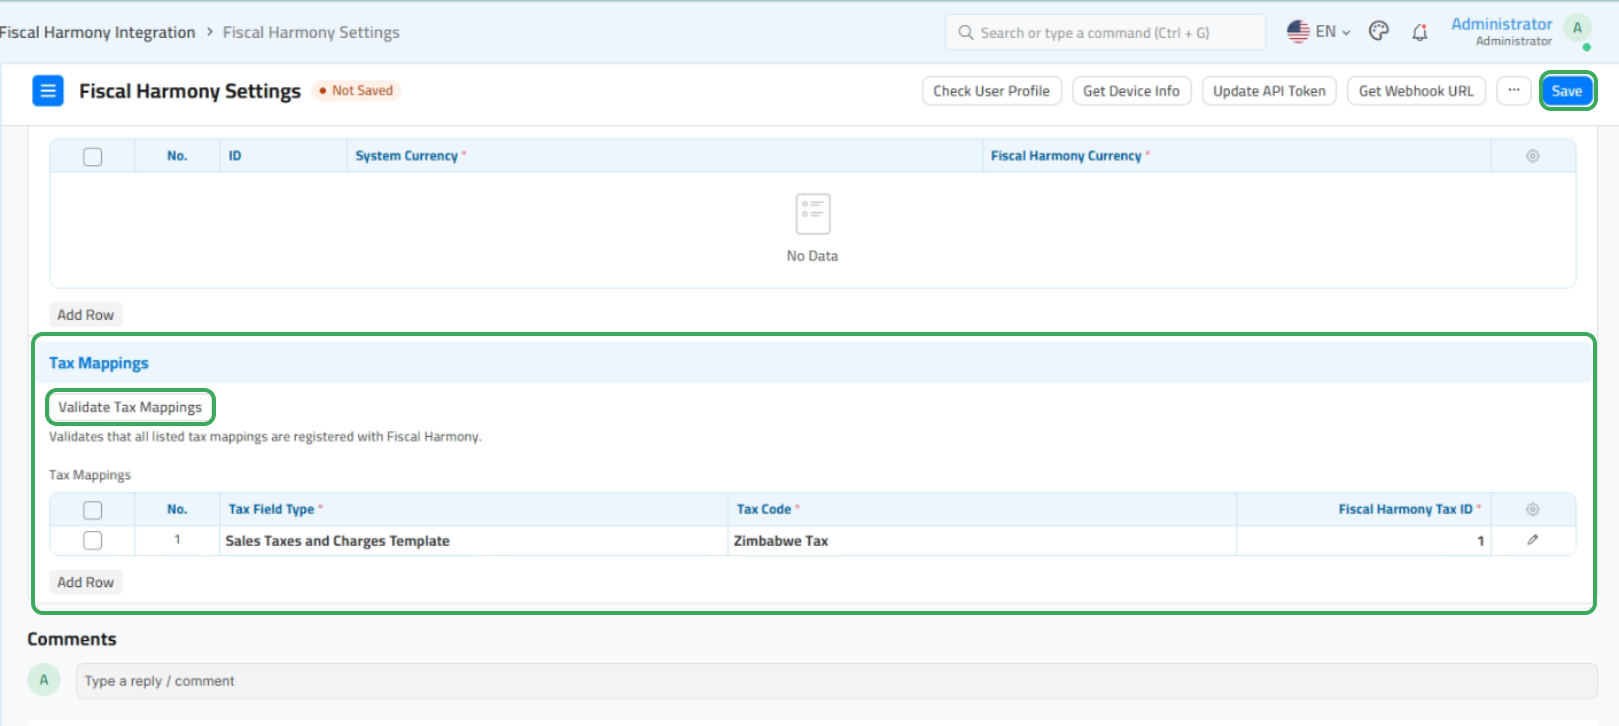
Task: Open the theme switcher palette icon
Action: click(1379, 31)
